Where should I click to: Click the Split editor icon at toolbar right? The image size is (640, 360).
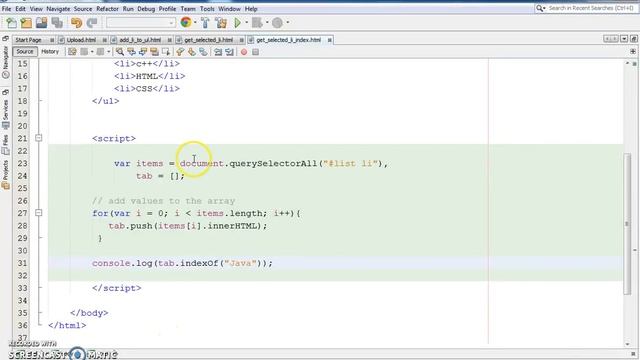pyautogui.click(x=633, y=52)
